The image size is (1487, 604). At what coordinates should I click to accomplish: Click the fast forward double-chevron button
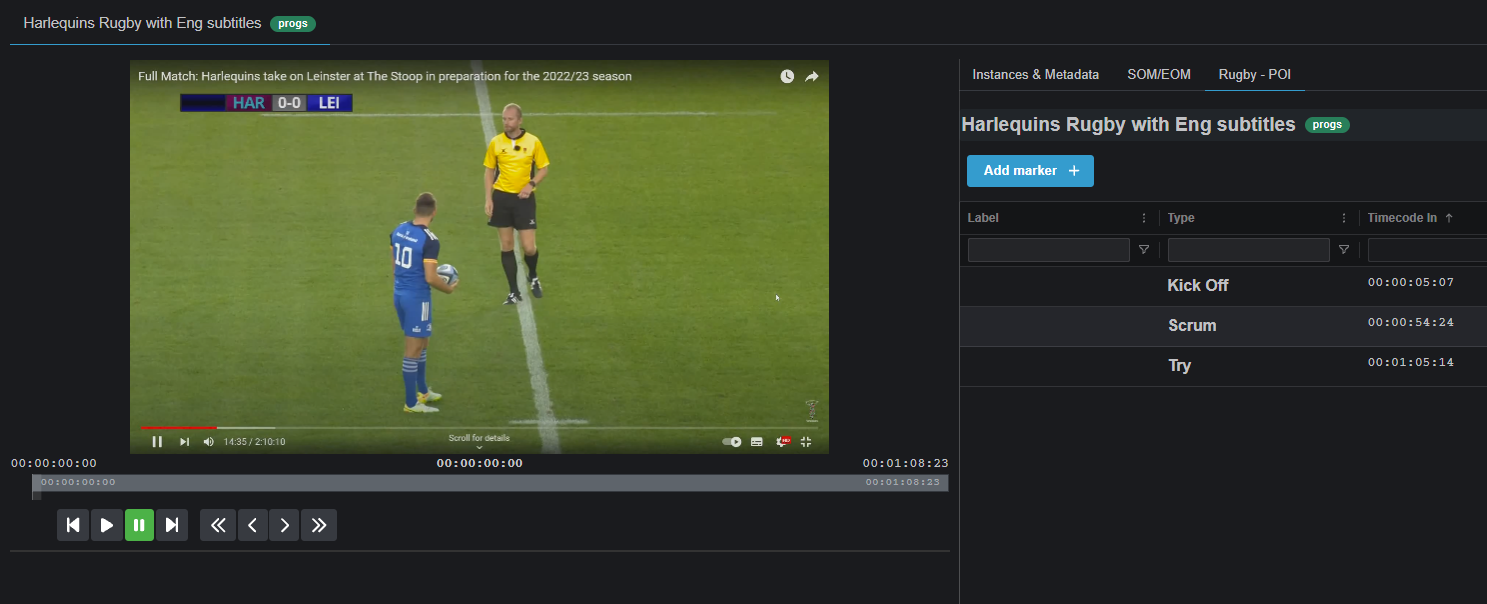click(319, 525)
